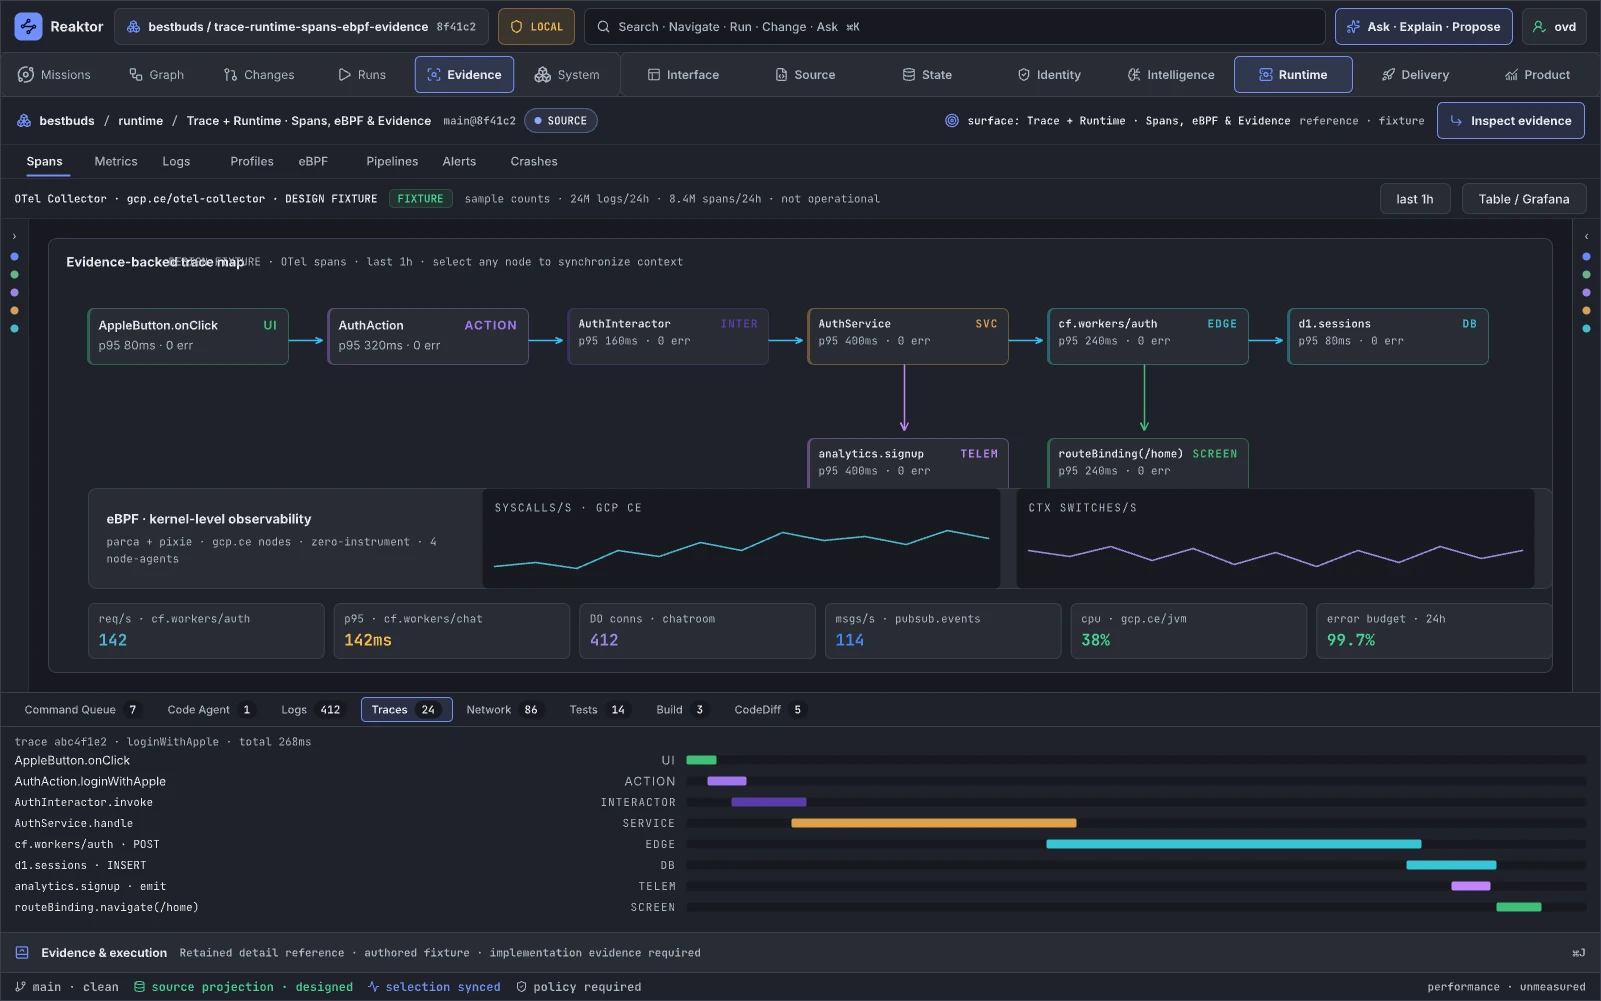This screenshot has height=1001, width=1601.
Task: Select the AppleButton.onClick UI node
Action: [x=188, y=336]
